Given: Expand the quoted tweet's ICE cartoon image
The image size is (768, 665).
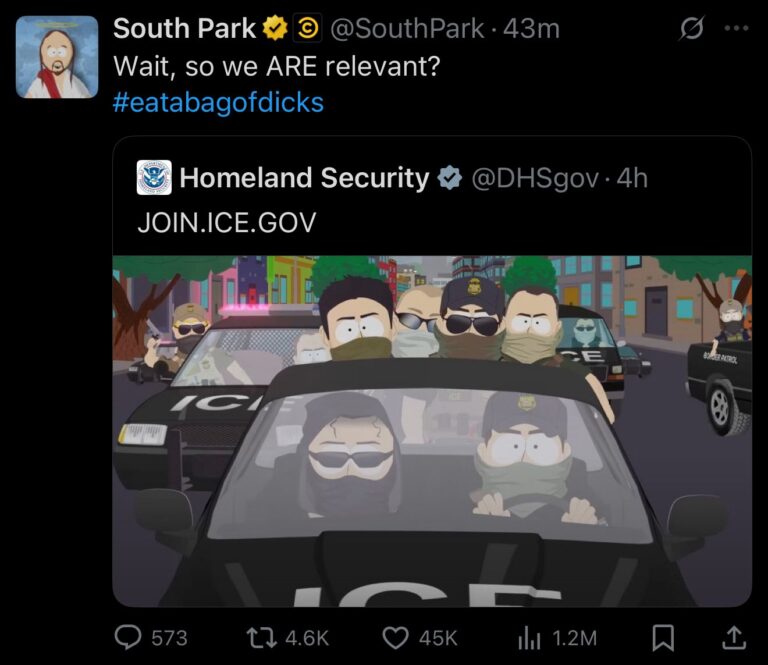Looking at the screenshot, I should [x=432, y=430].
